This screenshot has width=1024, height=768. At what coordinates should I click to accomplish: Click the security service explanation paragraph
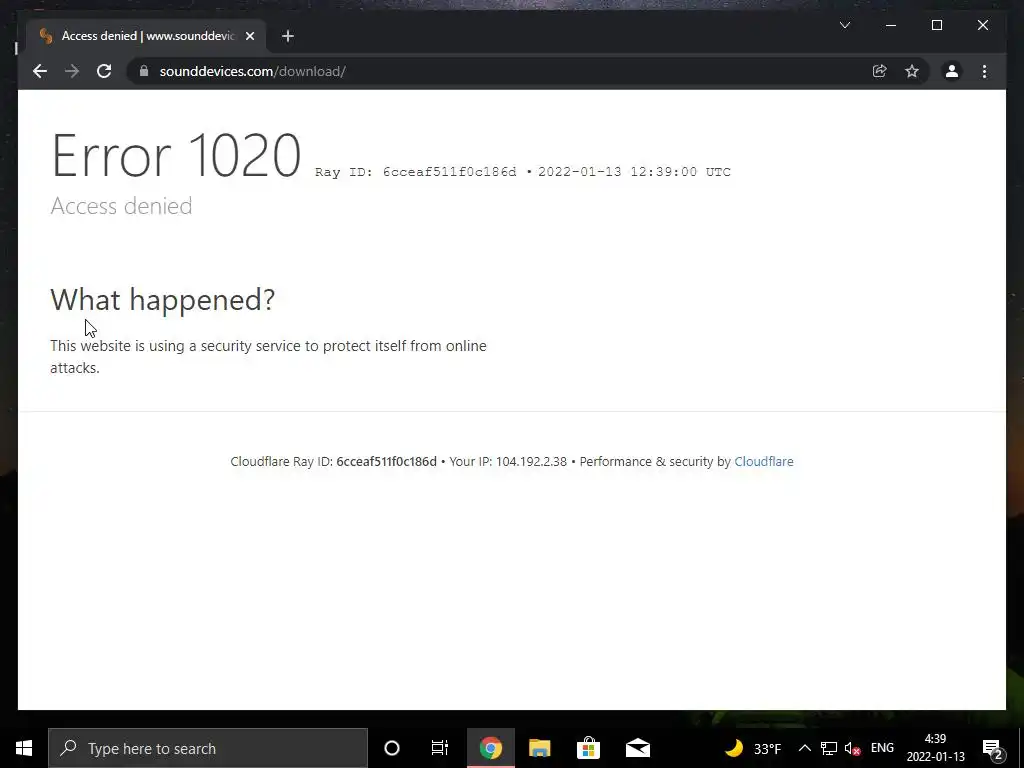click(x=268, y=357)
